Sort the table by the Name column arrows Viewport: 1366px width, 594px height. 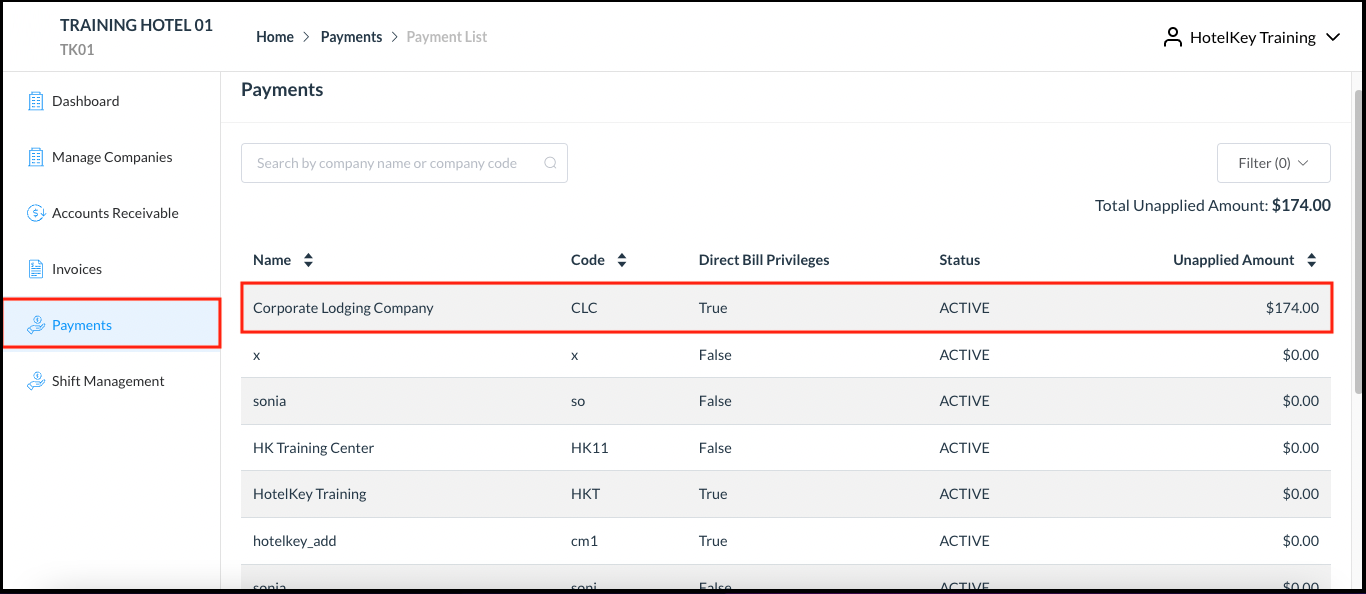click(308, 259)
